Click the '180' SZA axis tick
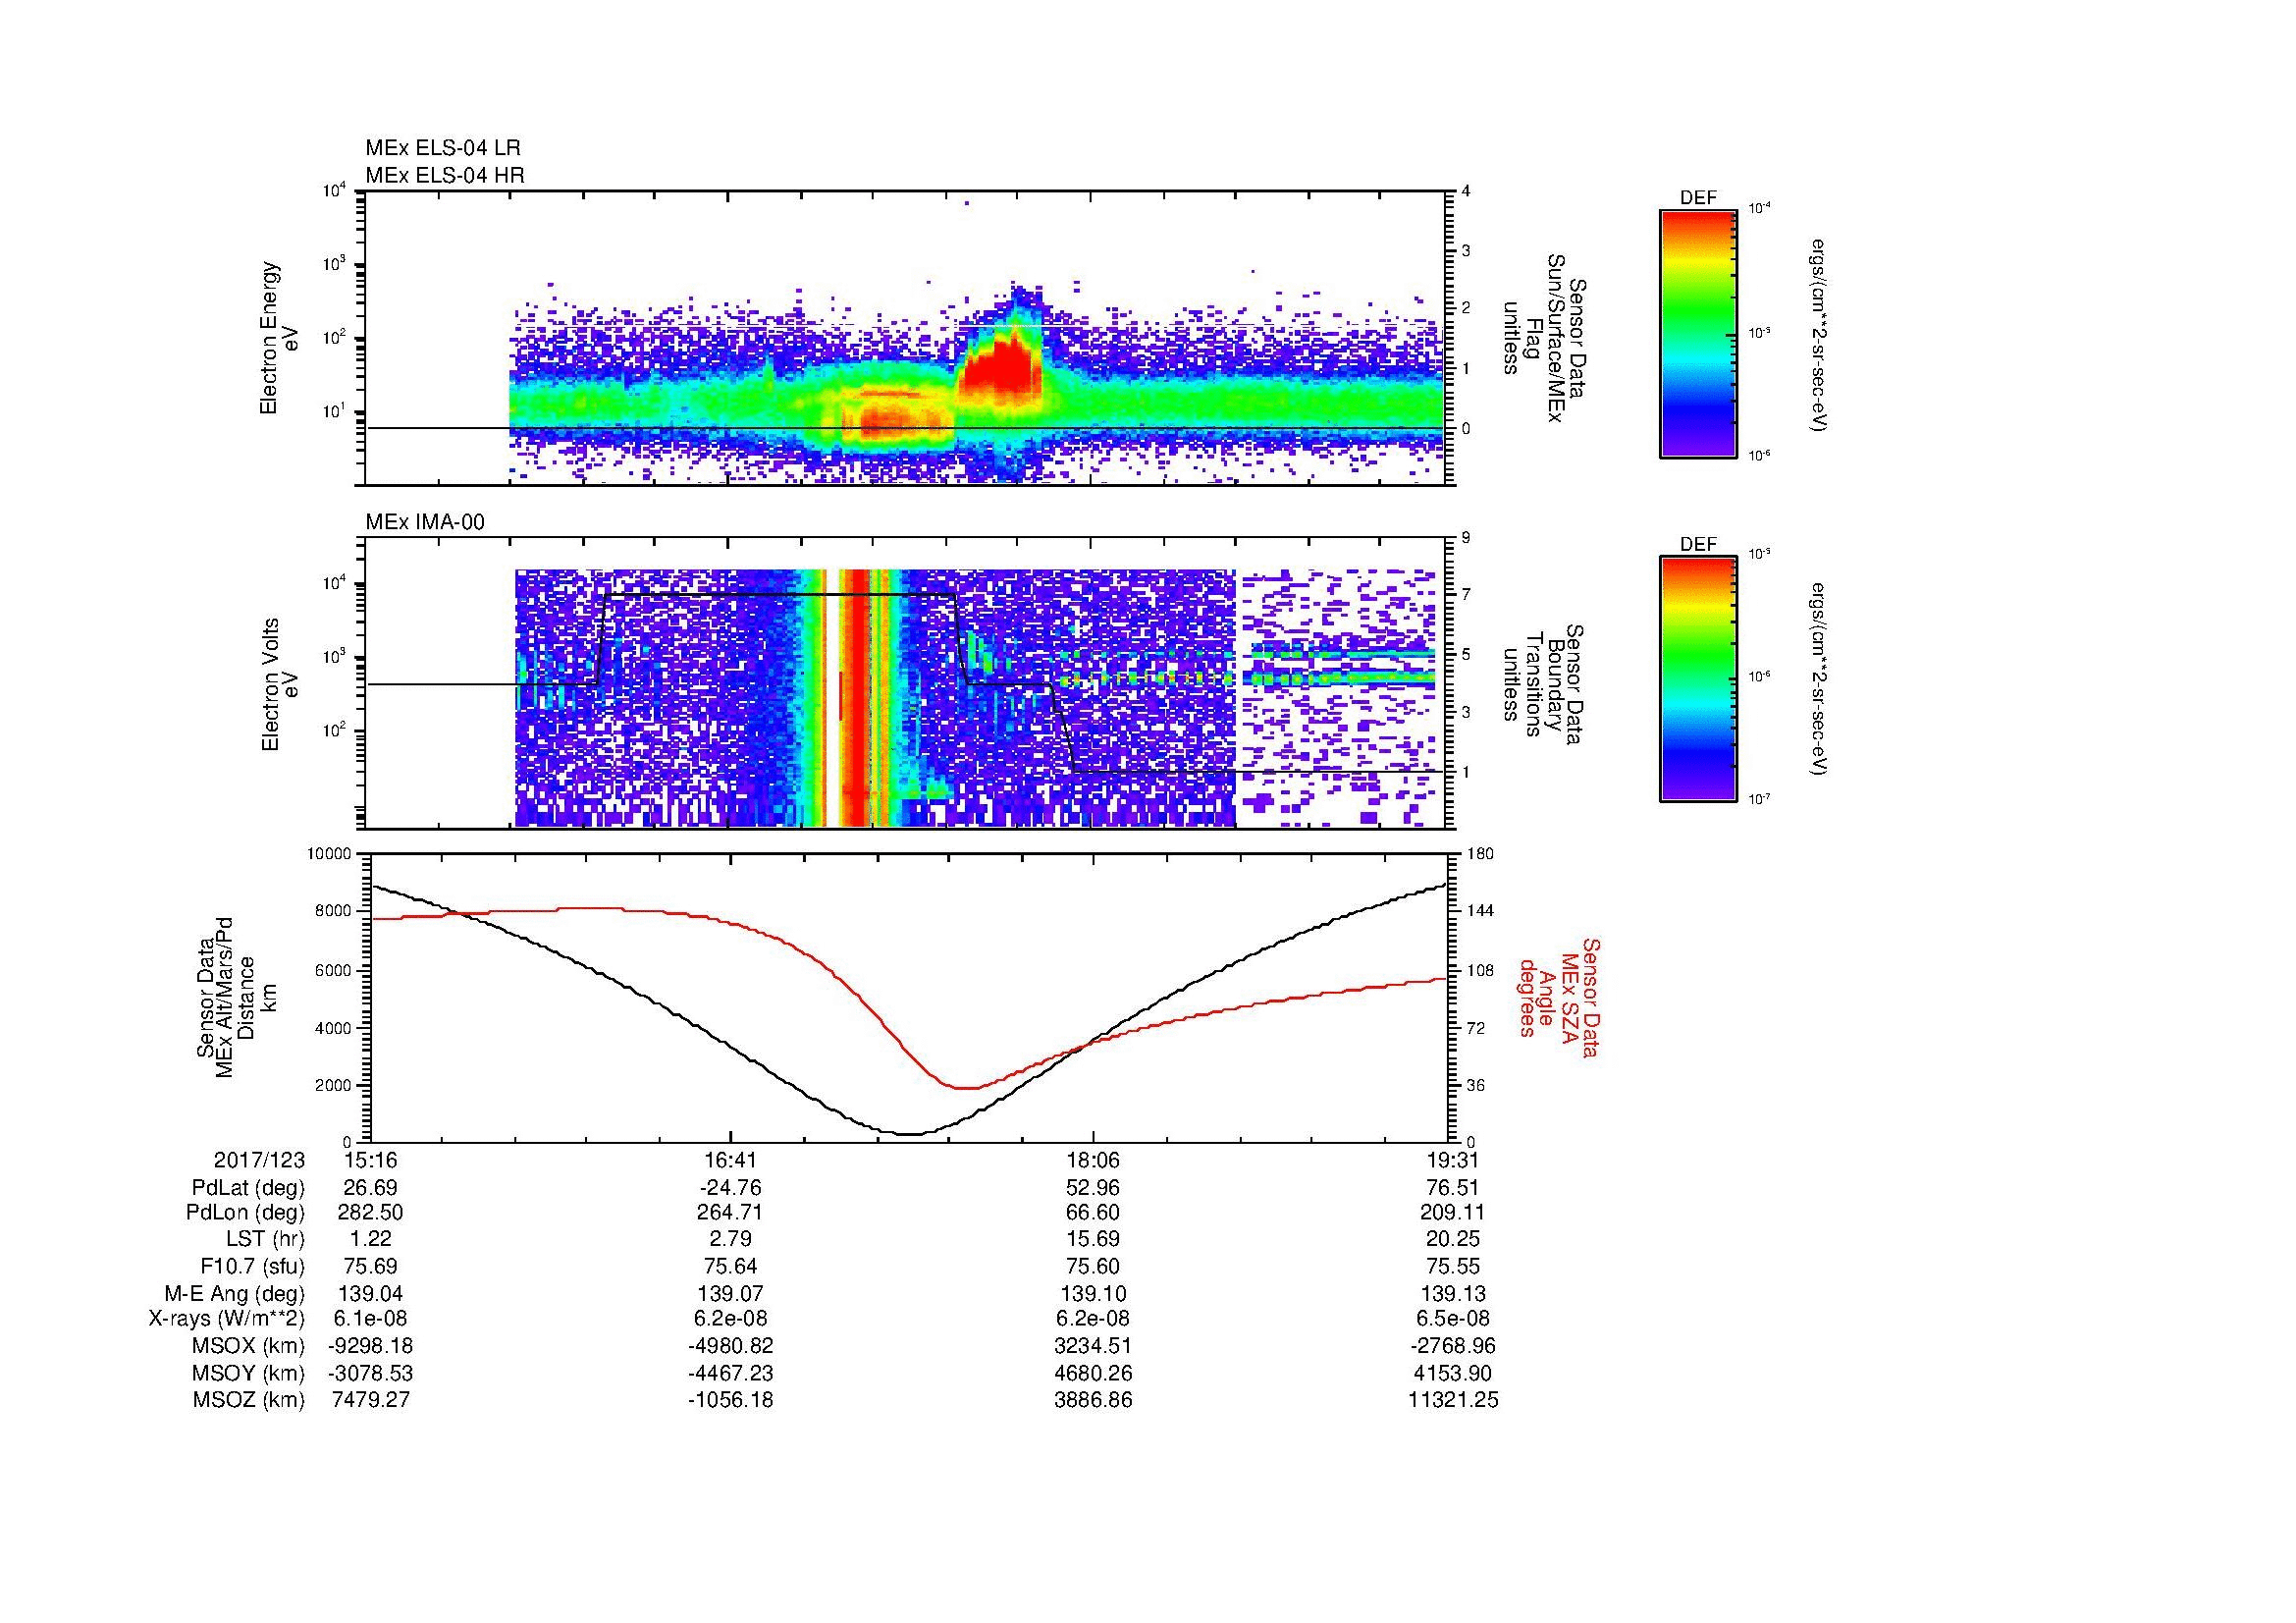The image size is (2296, 1623). [x=1479, y=854]
